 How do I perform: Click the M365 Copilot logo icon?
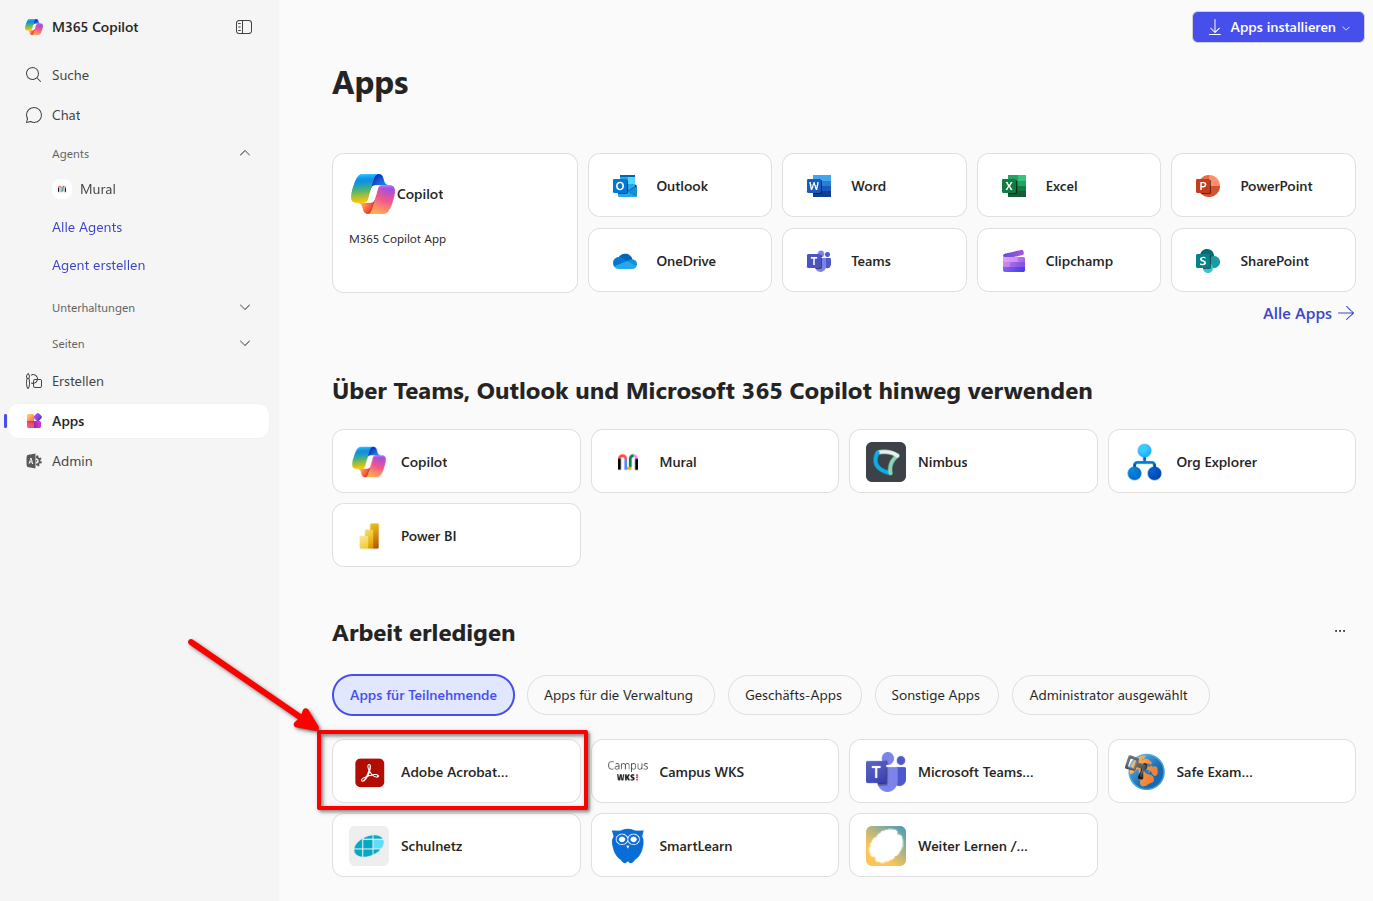34,27
